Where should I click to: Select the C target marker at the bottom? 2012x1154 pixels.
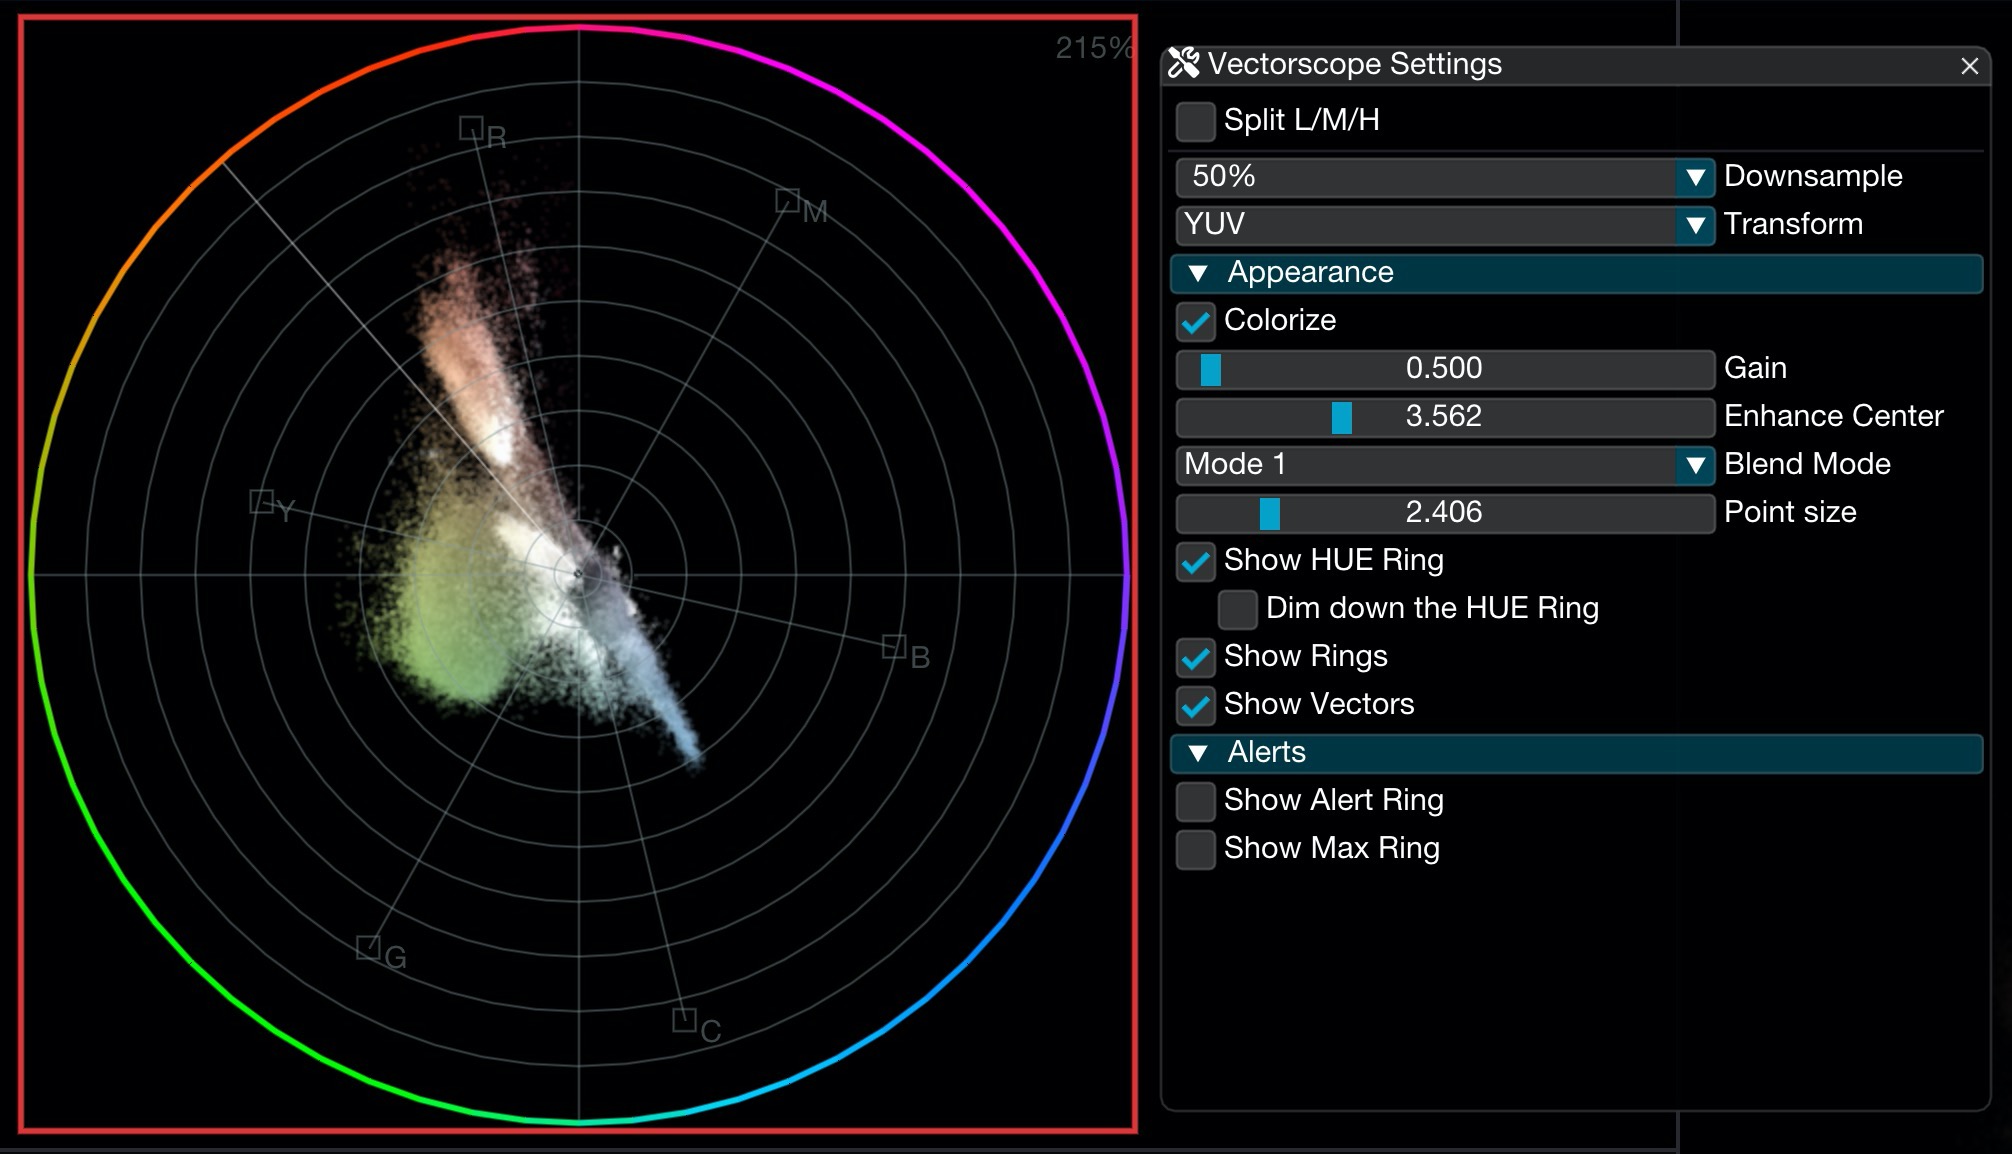coord(686,1019)
